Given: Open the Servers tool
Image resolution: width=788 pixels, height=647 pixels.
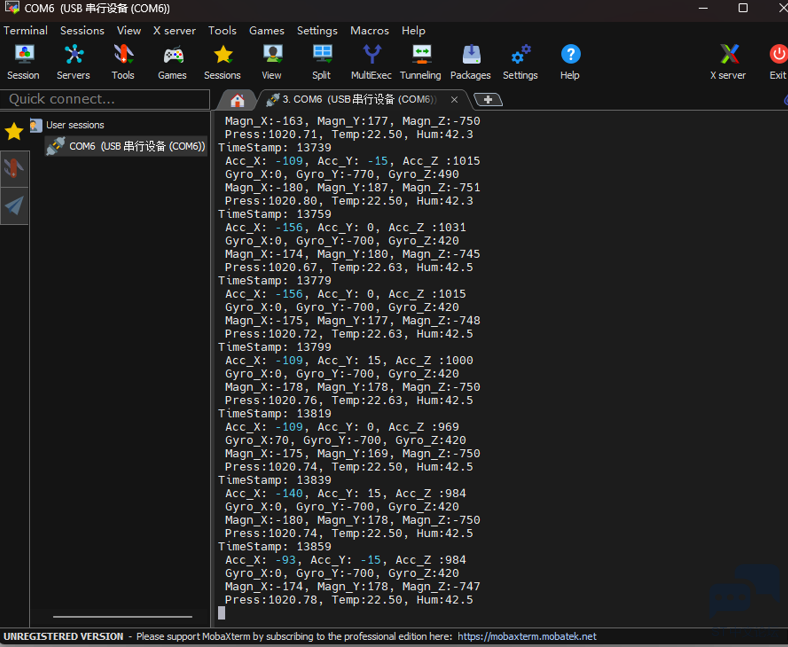Looking at the screenshot, I should click(x=73, y=61).
